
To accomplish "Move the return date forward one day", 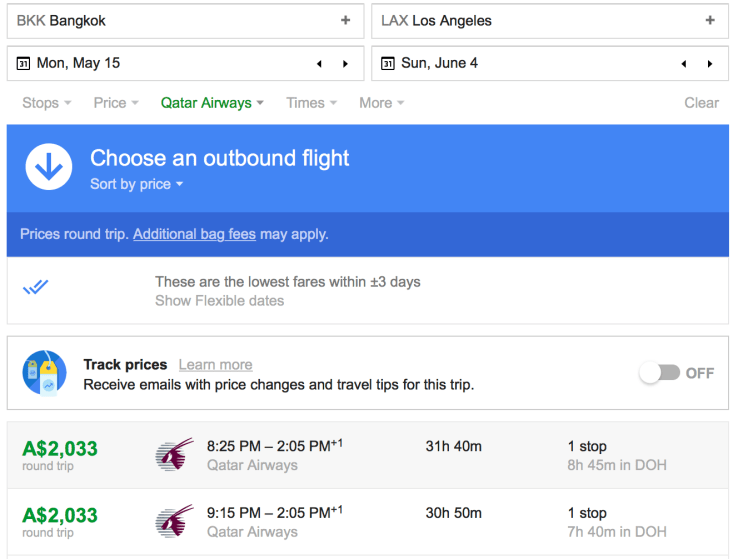I will (710, 63).
